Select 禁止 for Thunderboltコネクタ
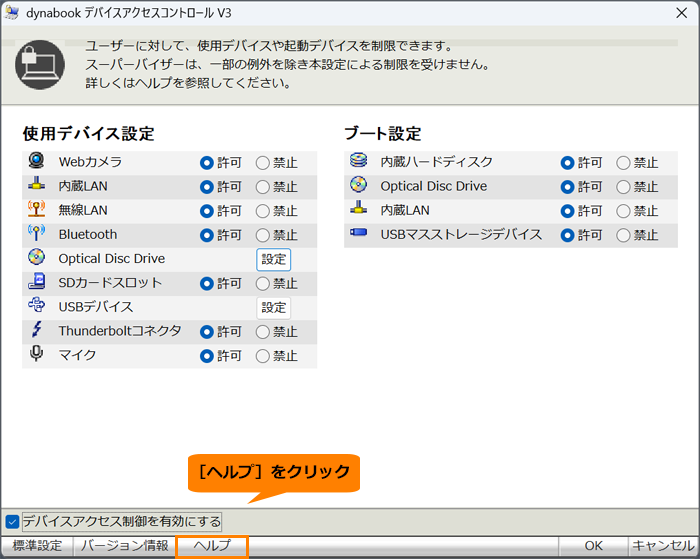The width and height of the screenshot is (700, 559). coord(262,332)
